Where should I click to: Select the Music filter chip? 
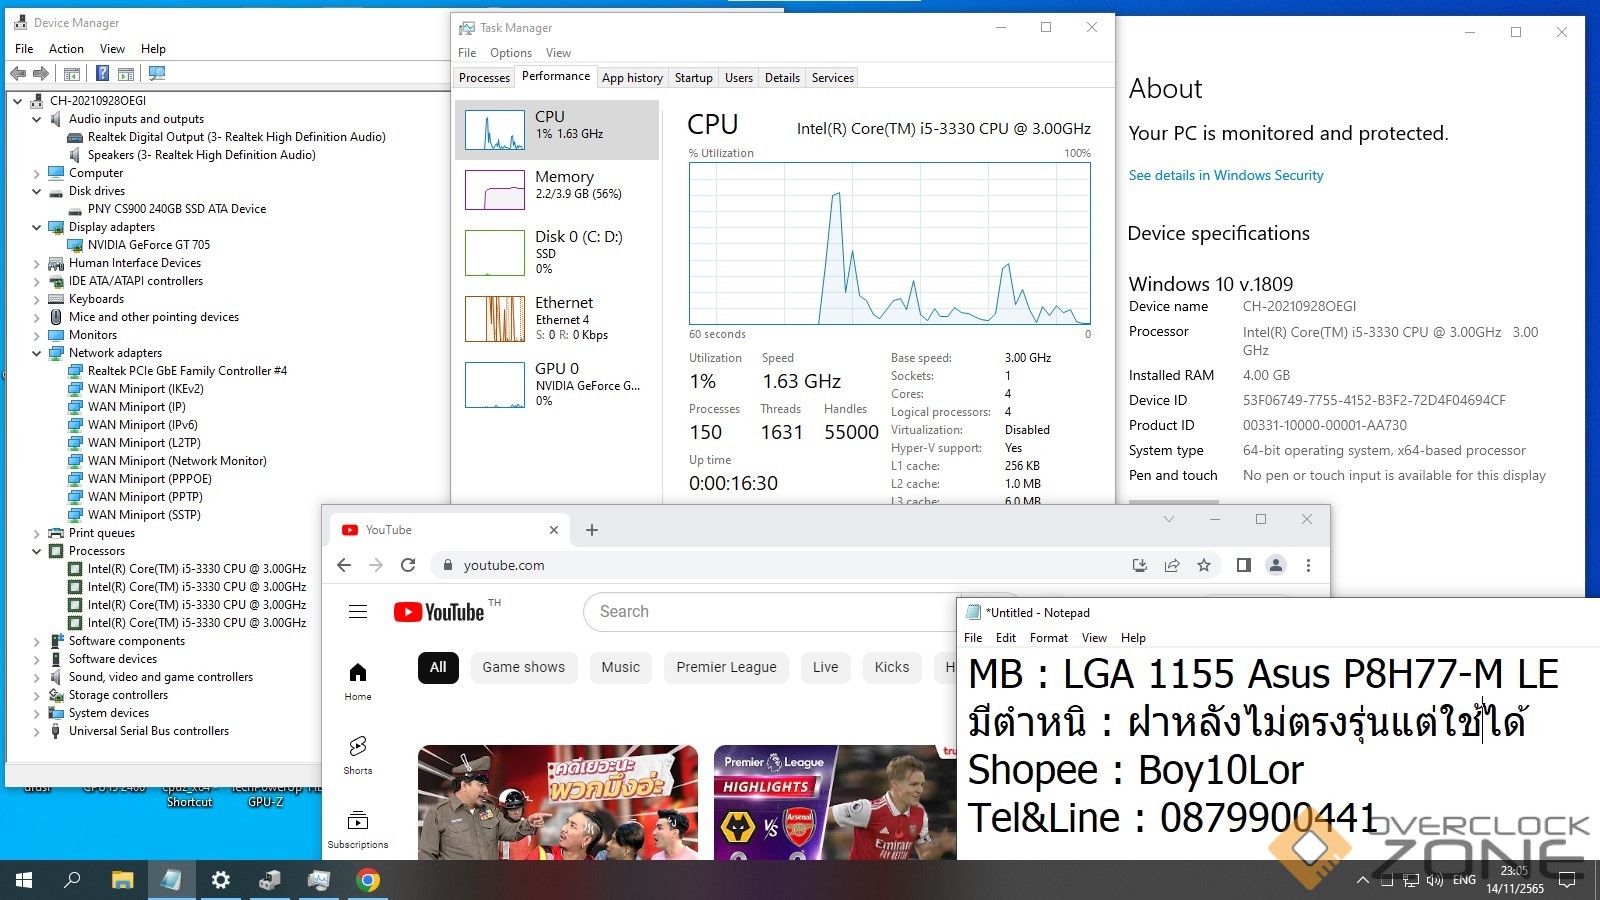[620, 667]
